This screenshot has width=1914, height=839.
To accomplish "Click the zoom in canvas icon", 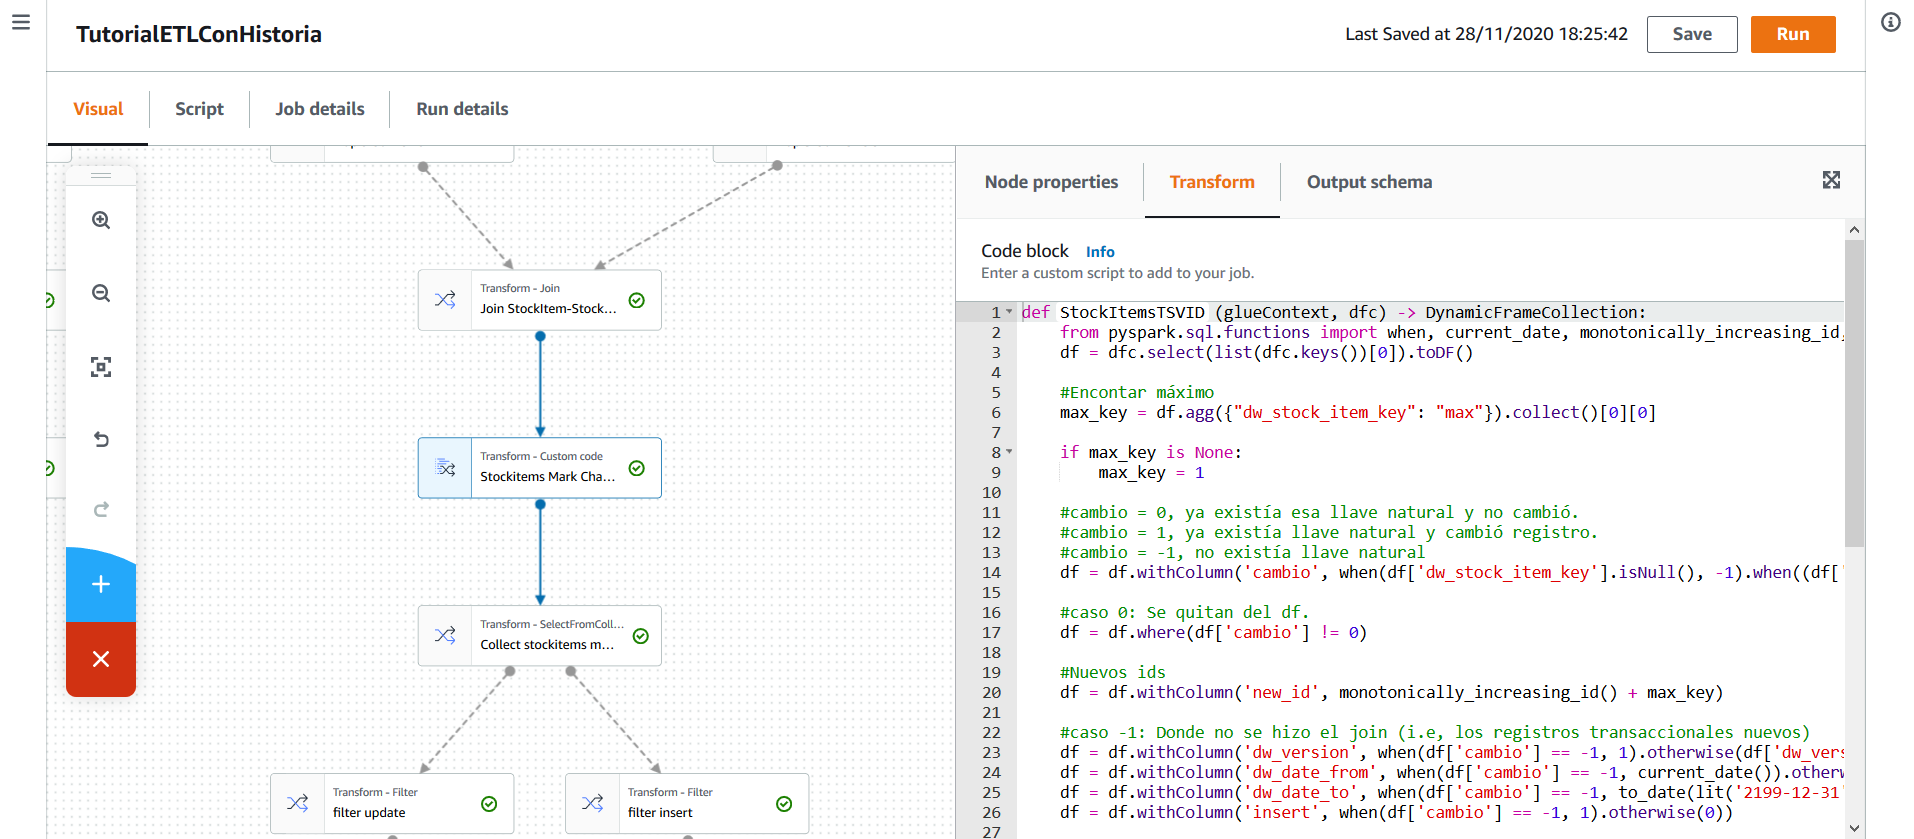I will click(101, 220).
